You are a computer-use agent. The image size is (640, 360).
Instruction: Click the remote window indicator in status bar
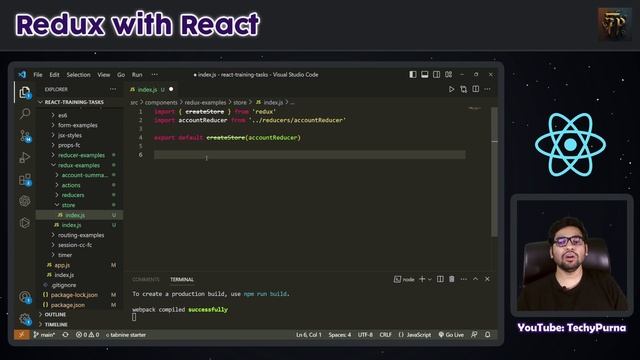[22, 335]
